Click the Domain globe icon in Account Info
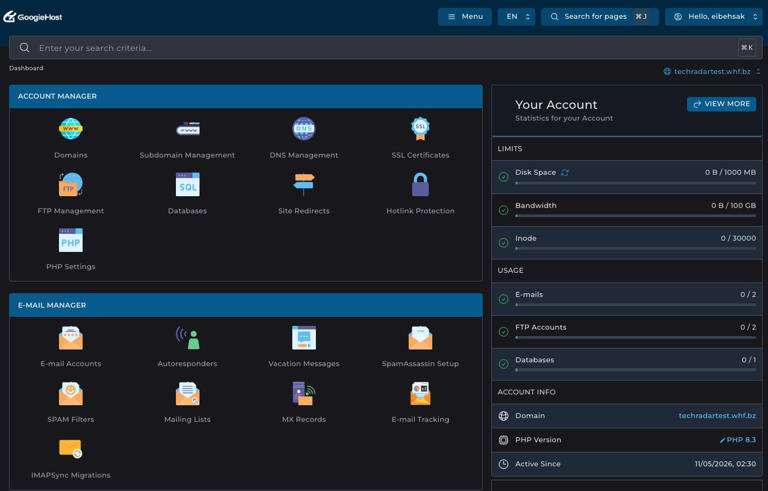Screen dimensions: 768x491 504,416
